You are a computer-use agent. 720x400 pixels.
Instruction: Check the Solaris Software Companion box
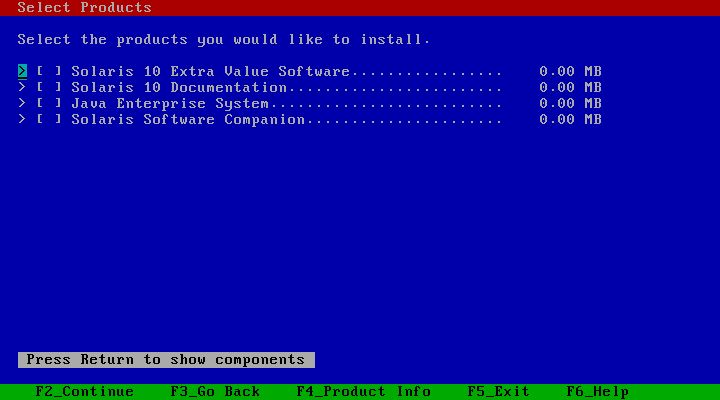[x=49, y=119]
